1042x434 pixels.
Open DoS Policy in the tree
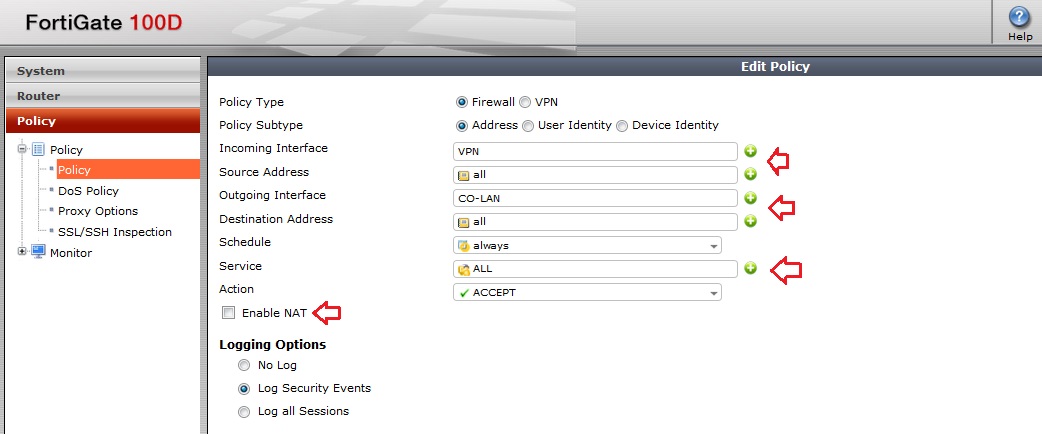click(x=88, y=191)
